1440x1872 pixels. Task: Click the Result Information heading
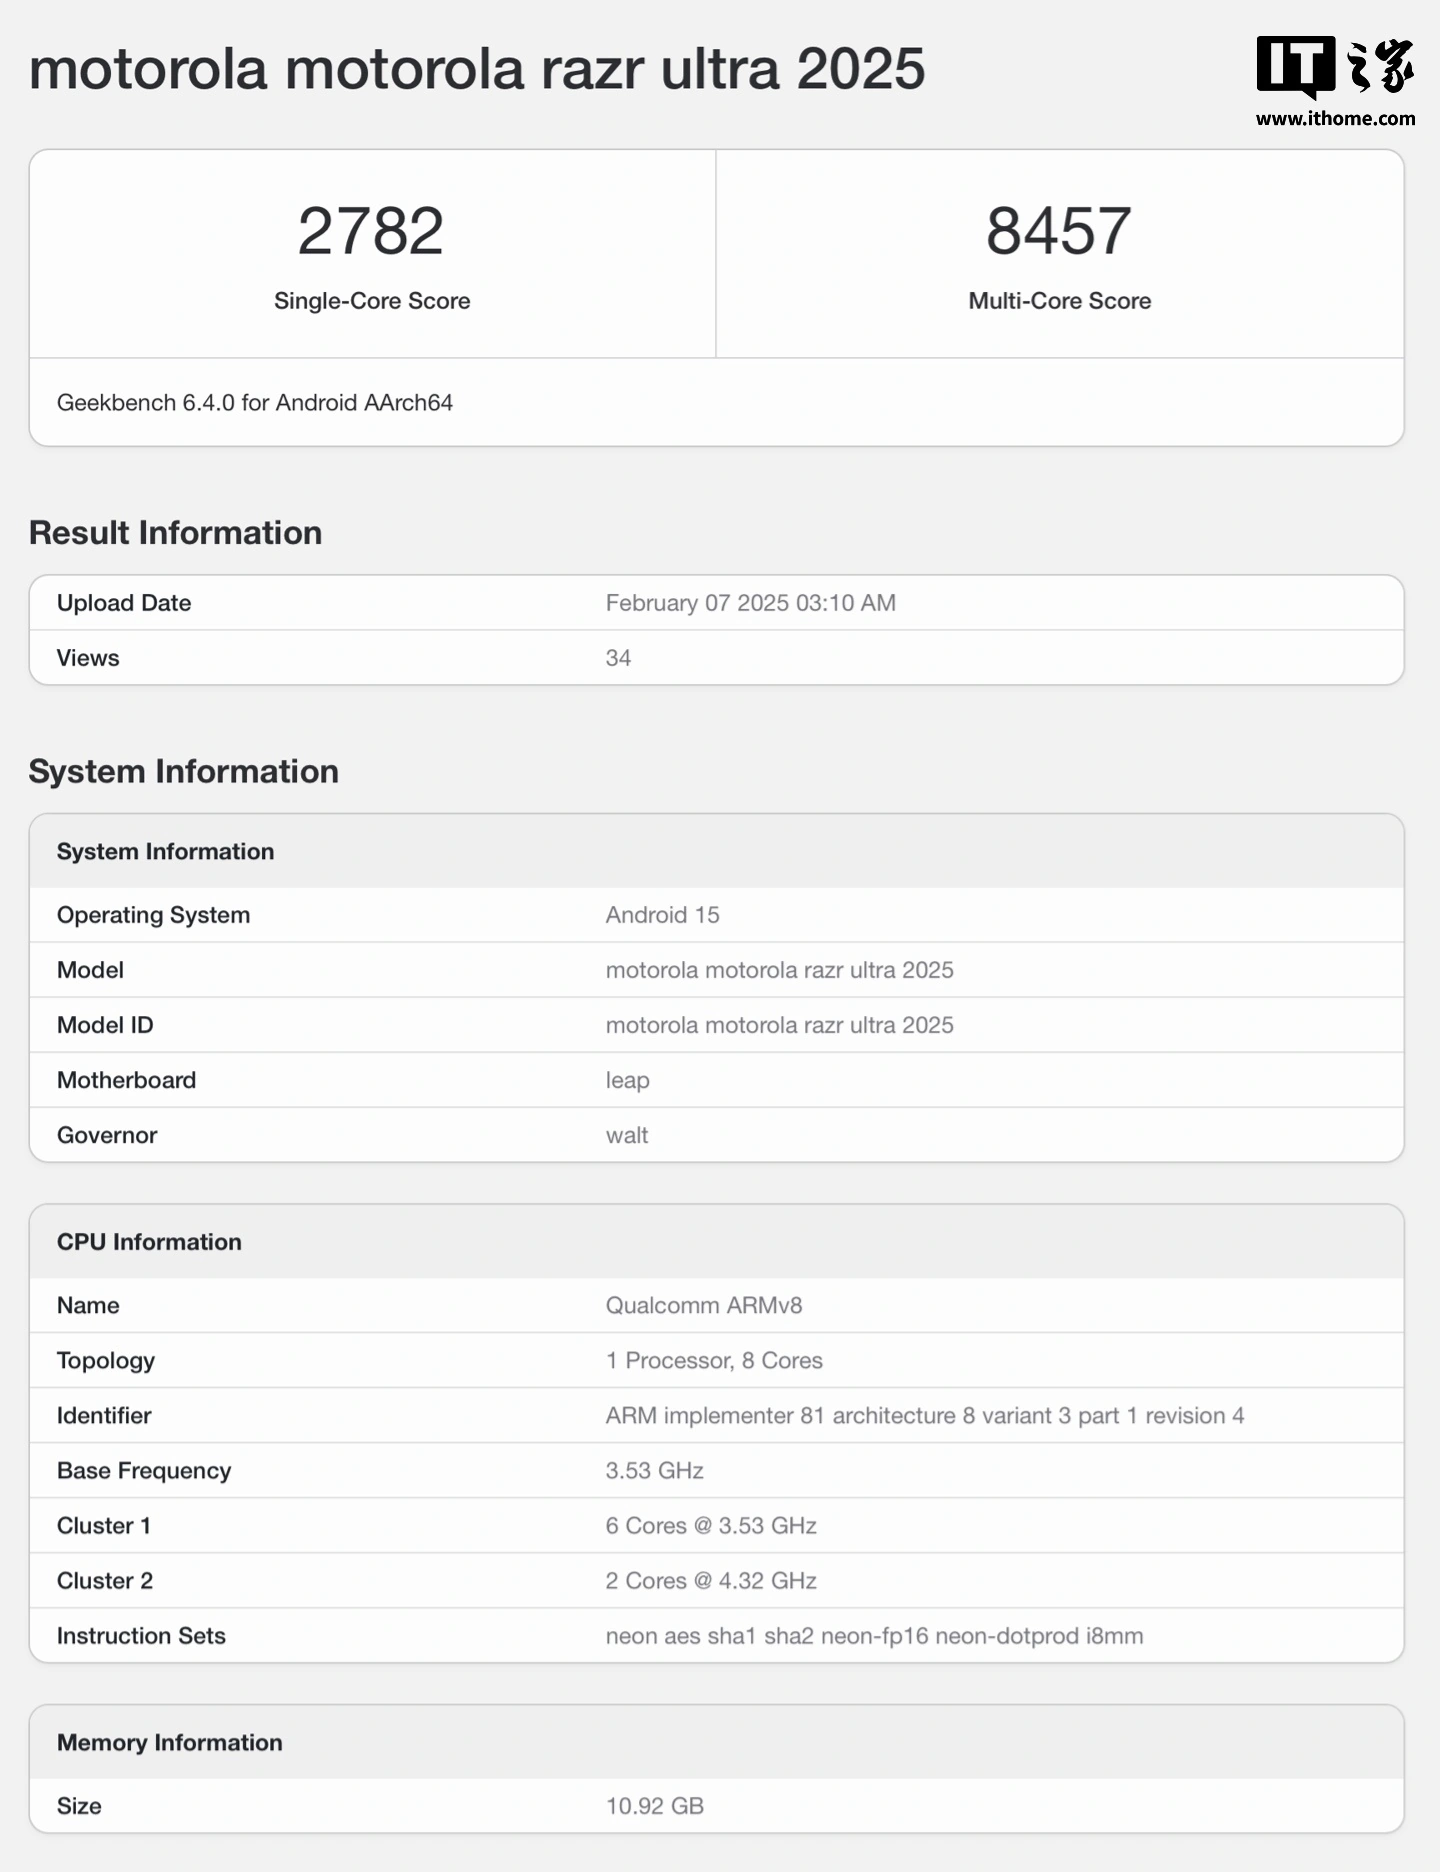(175, 533)
